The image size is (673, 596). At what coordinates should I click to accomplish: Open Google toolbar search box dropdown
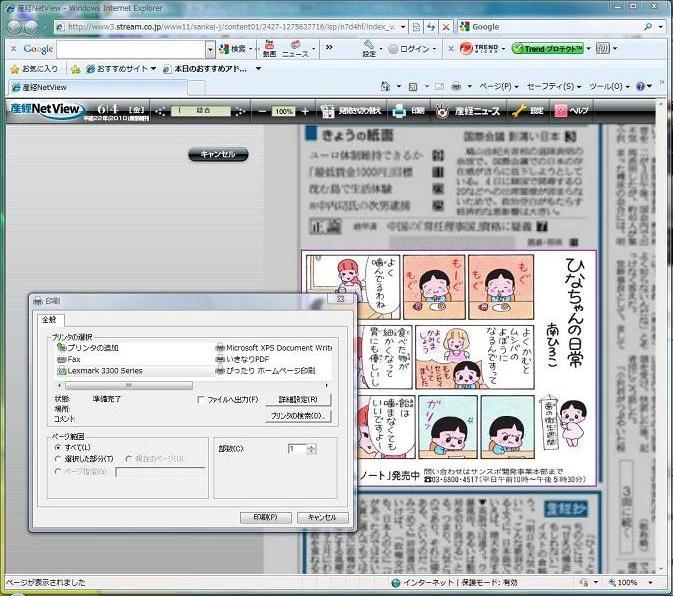tap(210, 49)
